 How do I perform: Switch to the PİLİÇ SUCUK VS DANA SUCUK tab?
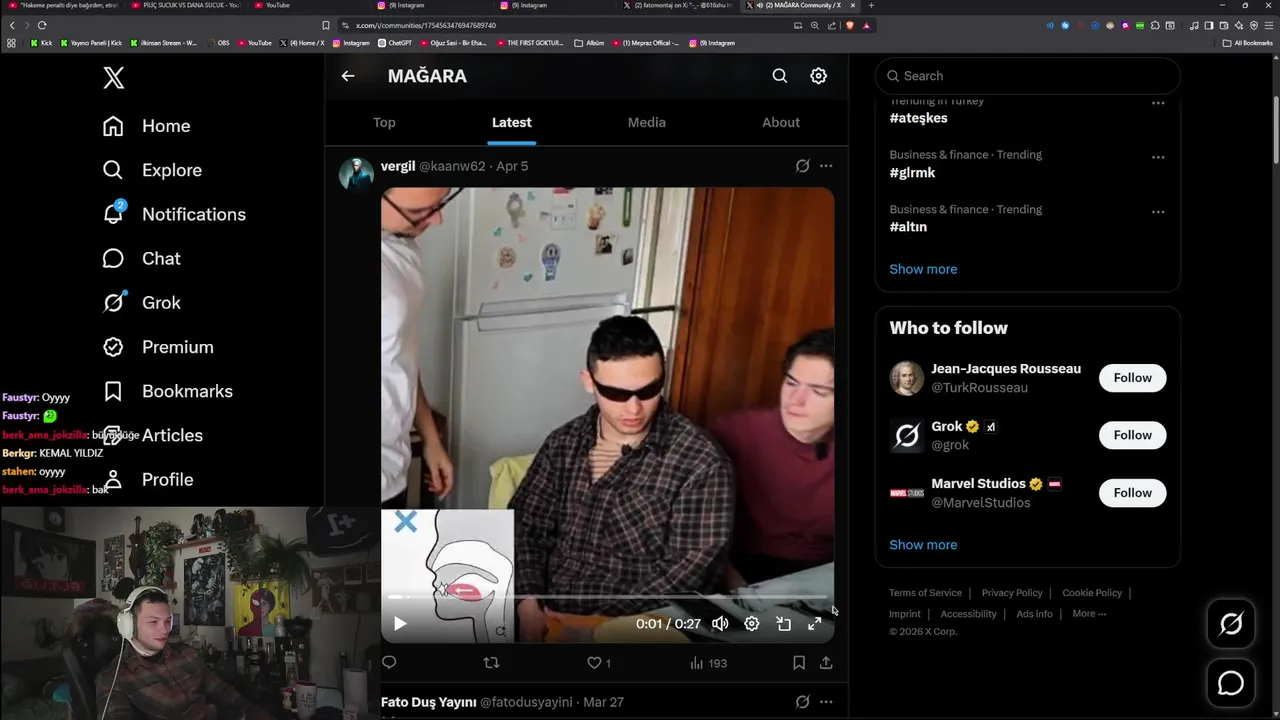(x=186, y=5)
